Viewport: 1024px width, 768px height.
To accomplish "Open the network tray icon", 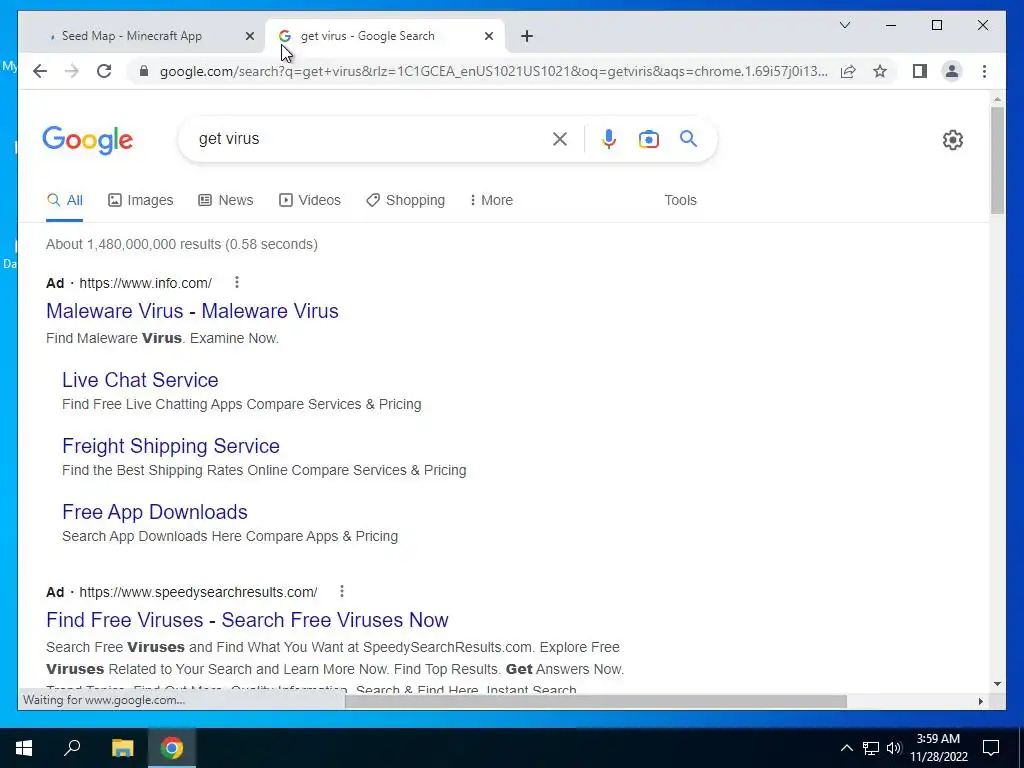I will [871, 748].
